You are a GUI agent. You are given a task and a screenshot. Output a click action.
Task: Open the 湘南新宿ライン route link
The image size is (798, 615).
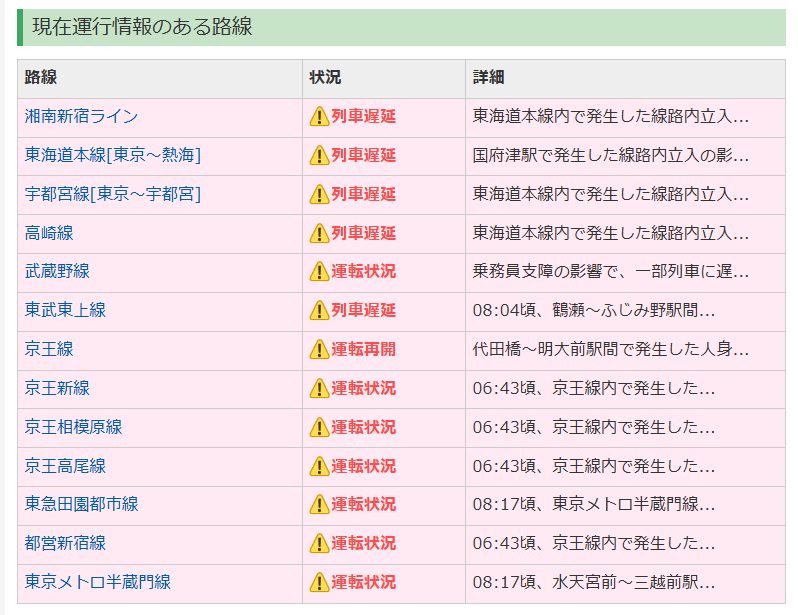click(x=81, y=117)
